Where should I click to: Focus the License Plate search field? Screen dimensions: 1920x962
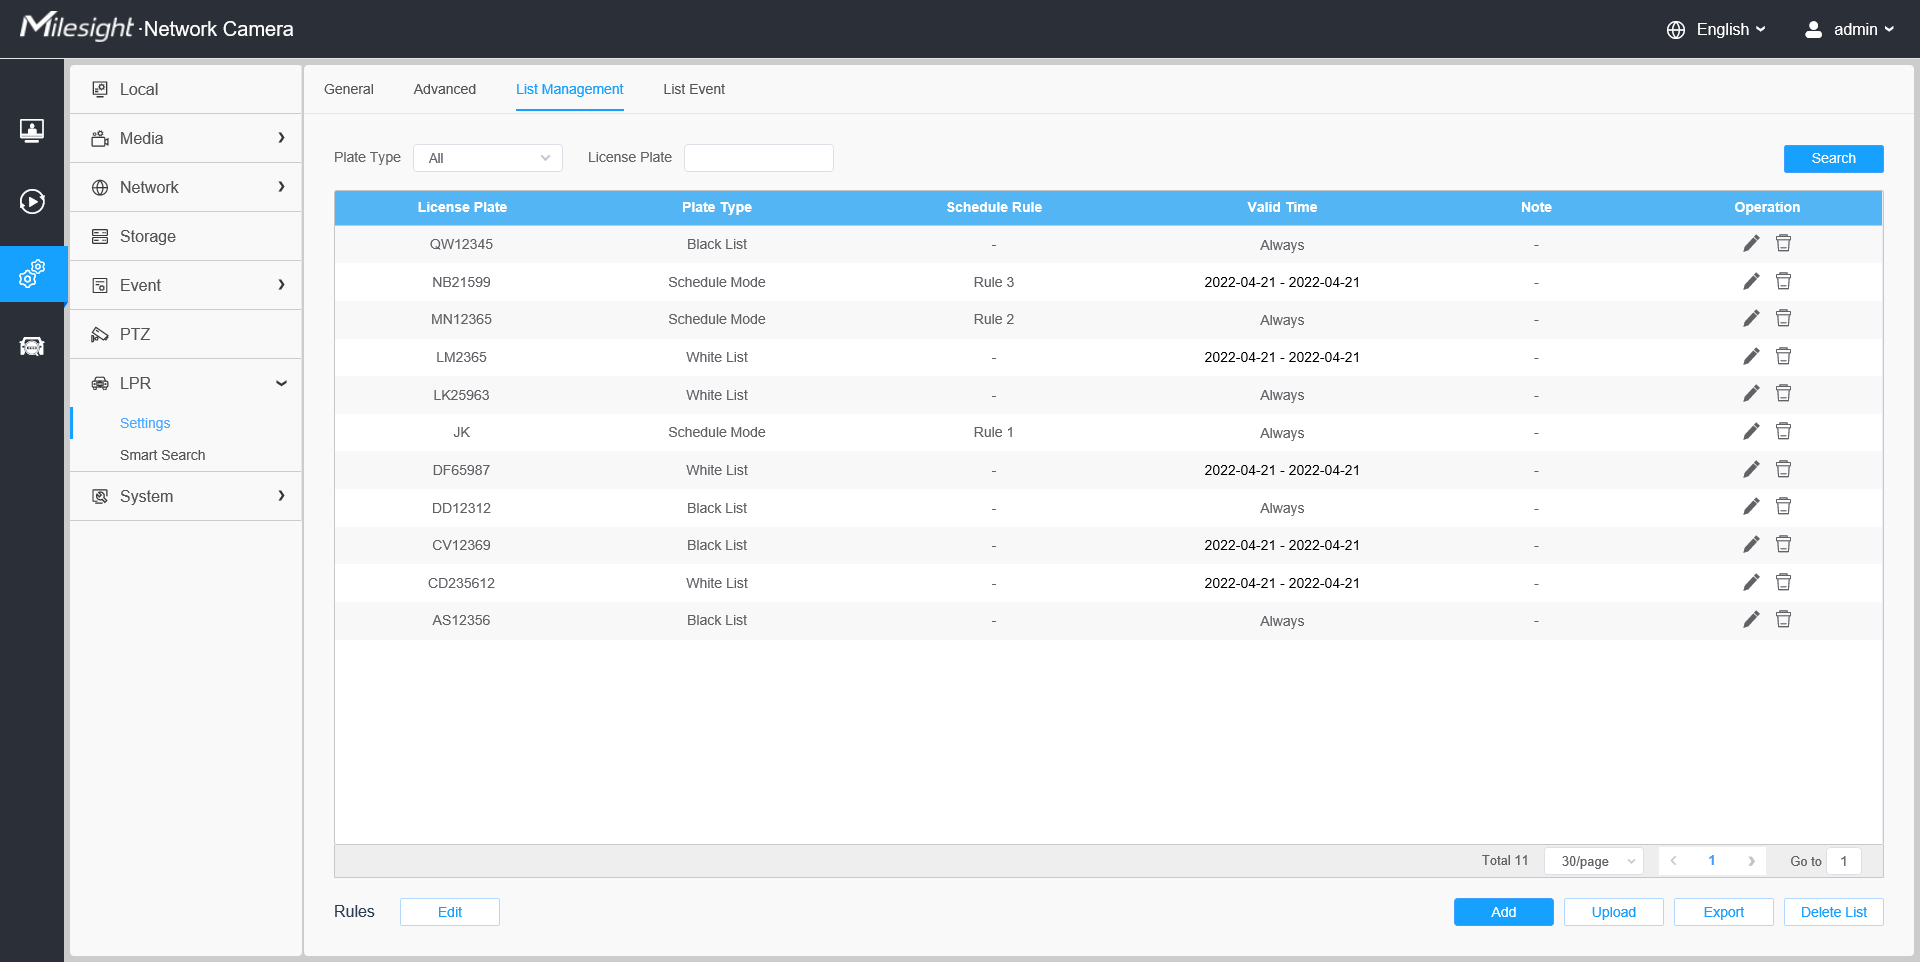758,158
